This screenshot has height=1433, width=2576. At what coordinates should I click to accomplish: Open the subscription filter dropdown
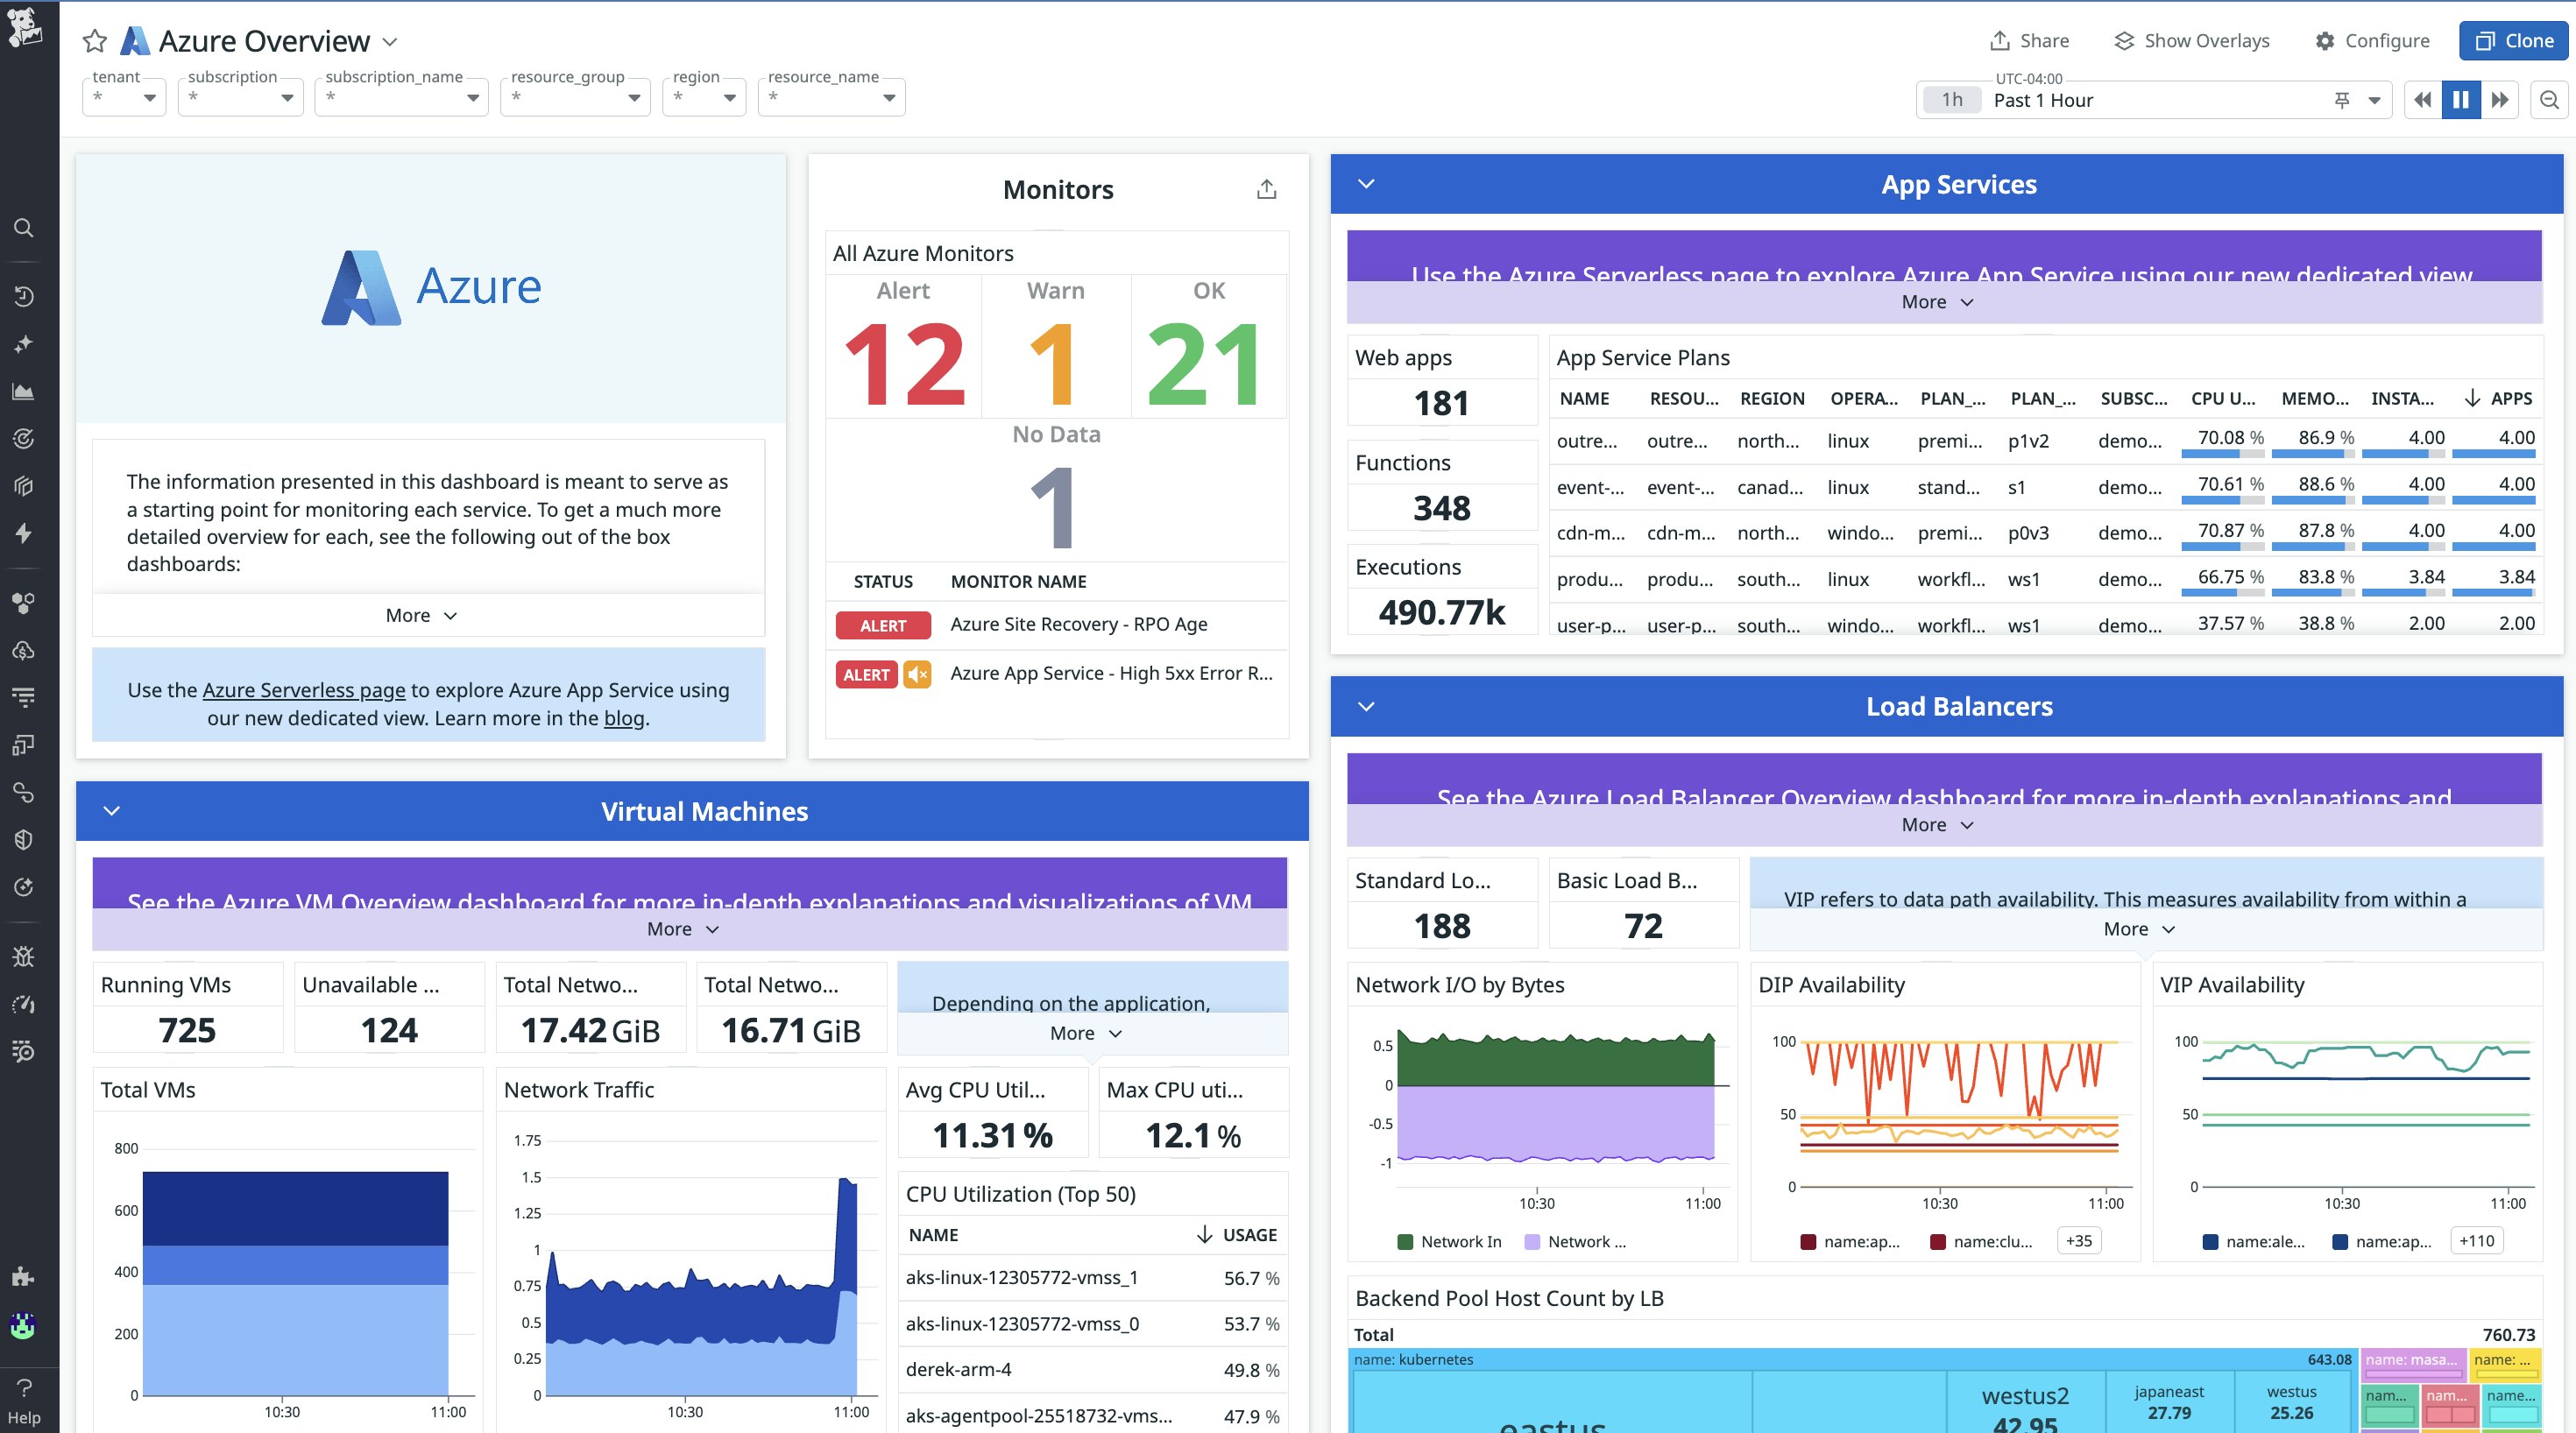pos(241,98)
